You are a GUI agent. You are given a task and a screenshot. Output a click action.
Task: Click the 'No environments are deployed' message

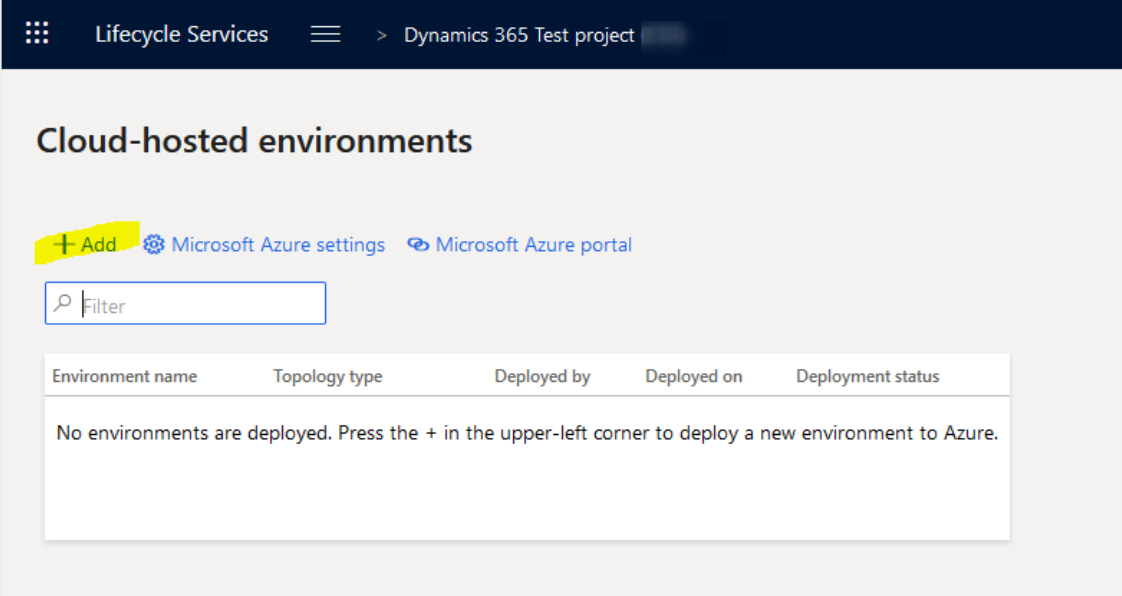click(527, 433)
